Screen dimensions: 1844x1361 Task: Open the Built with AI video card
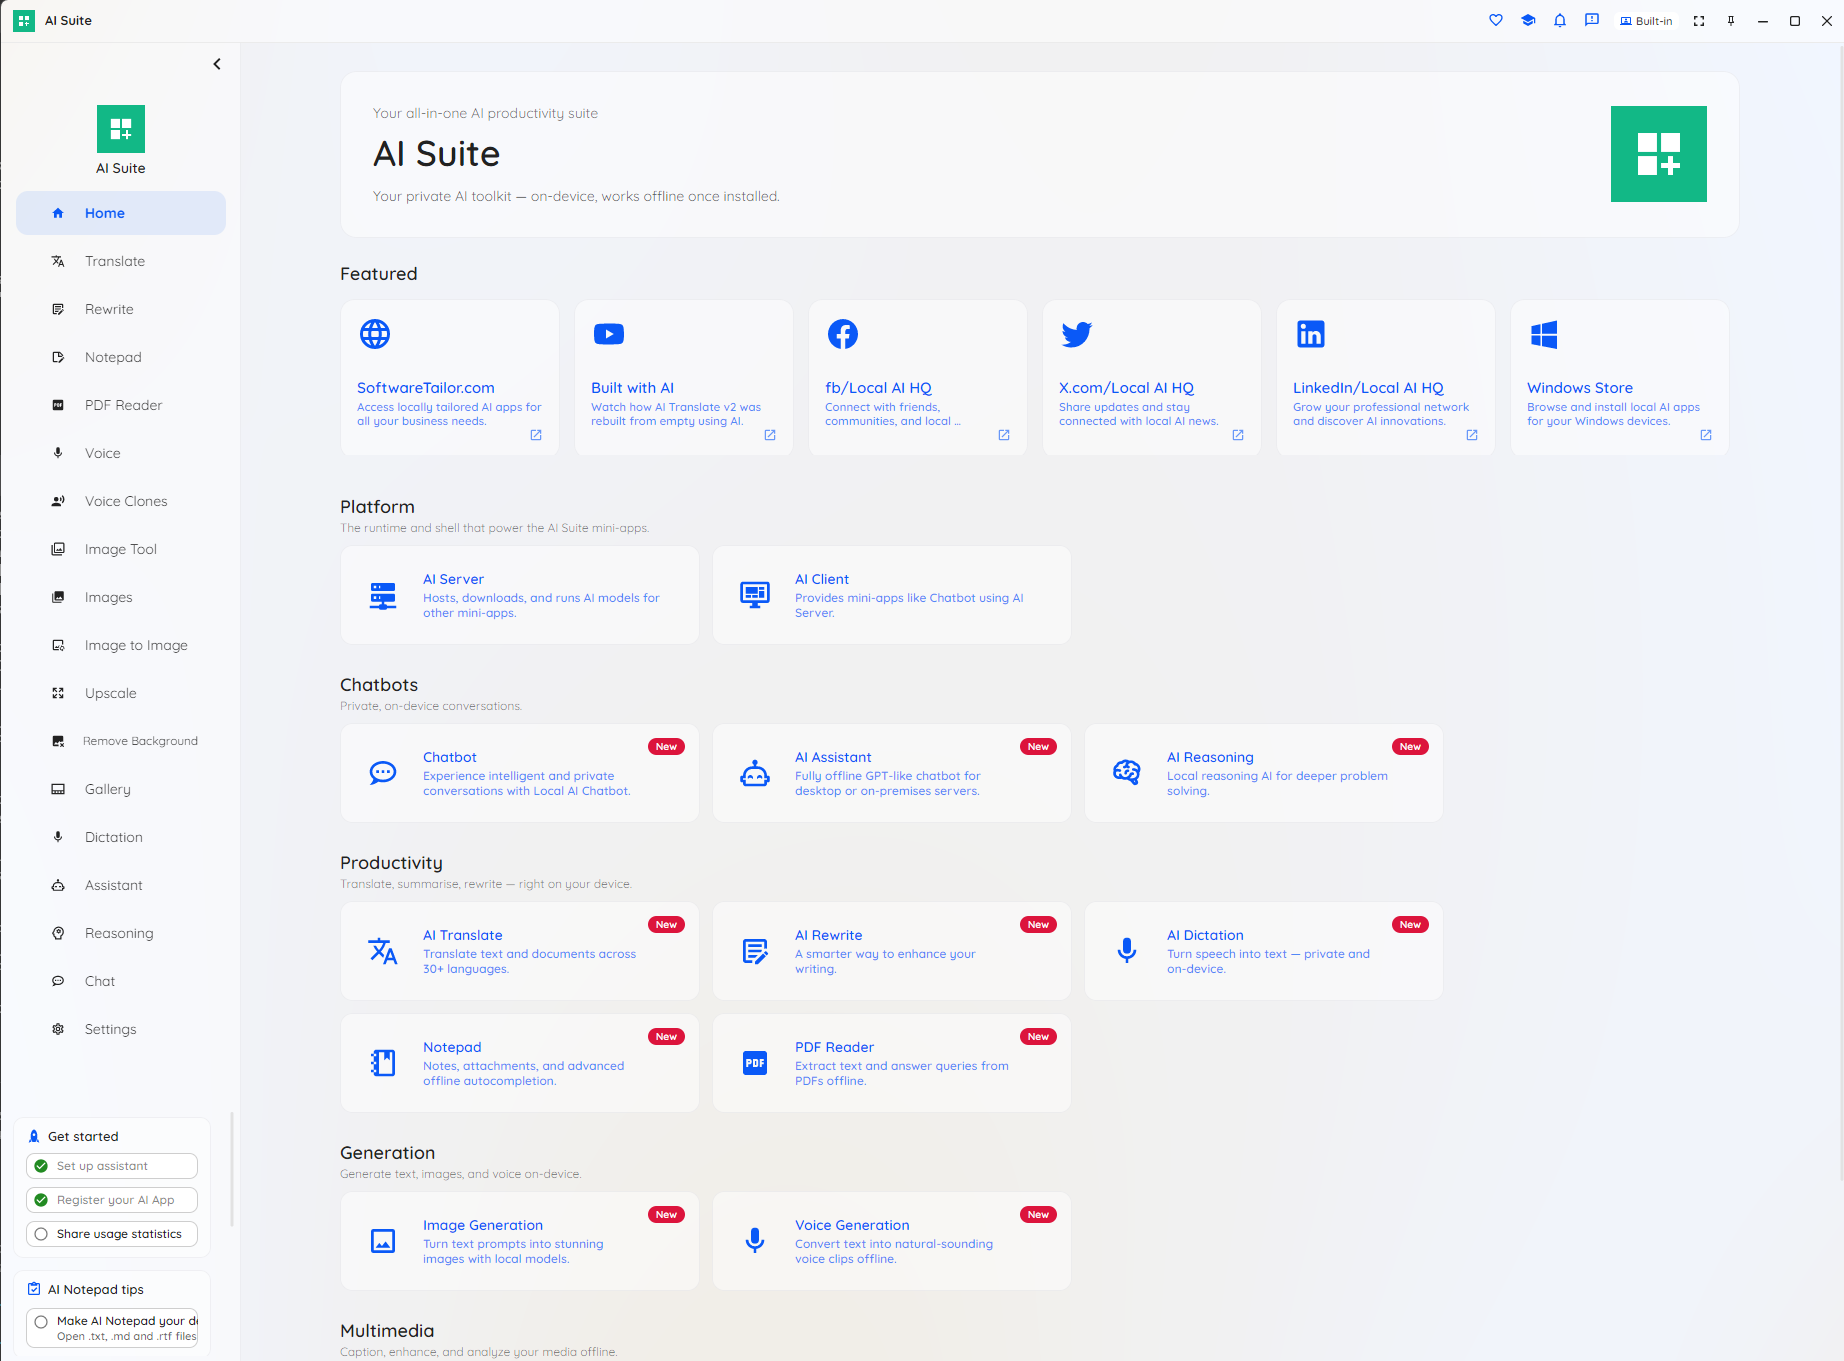coord(684,378)
